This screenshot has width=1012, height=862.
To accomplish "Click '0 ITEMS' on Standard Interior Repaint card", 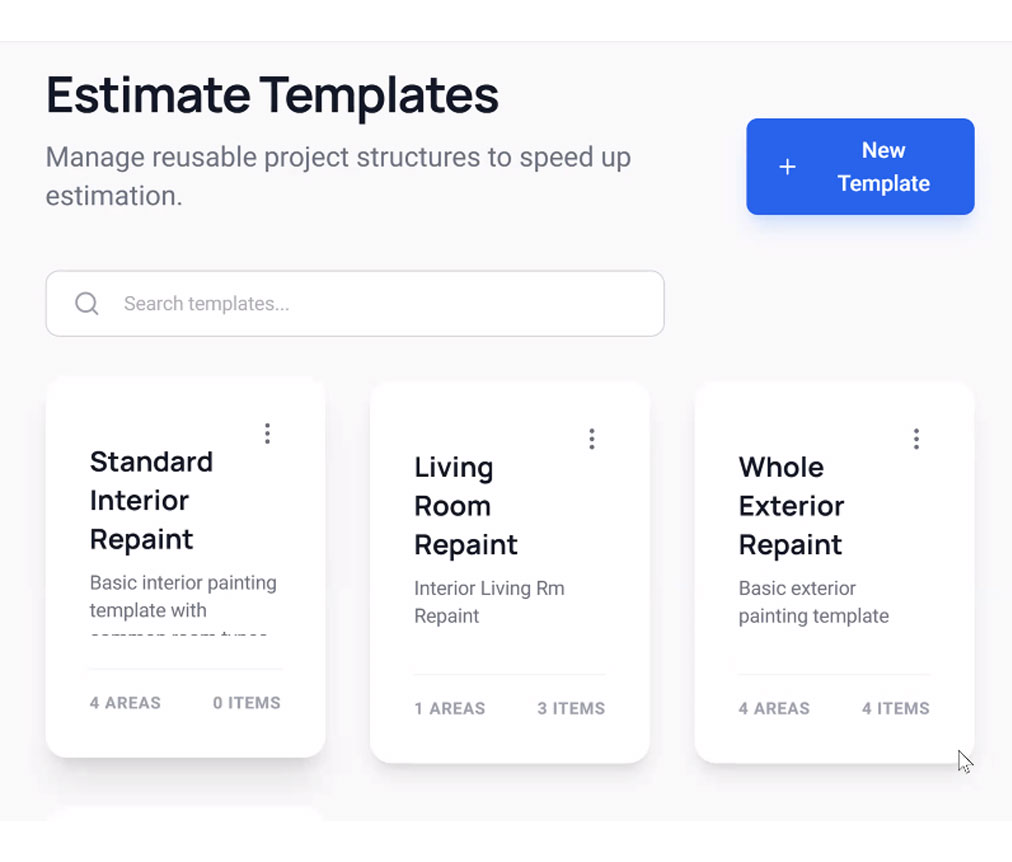I will pyautogui.click(x=247, y=703).
